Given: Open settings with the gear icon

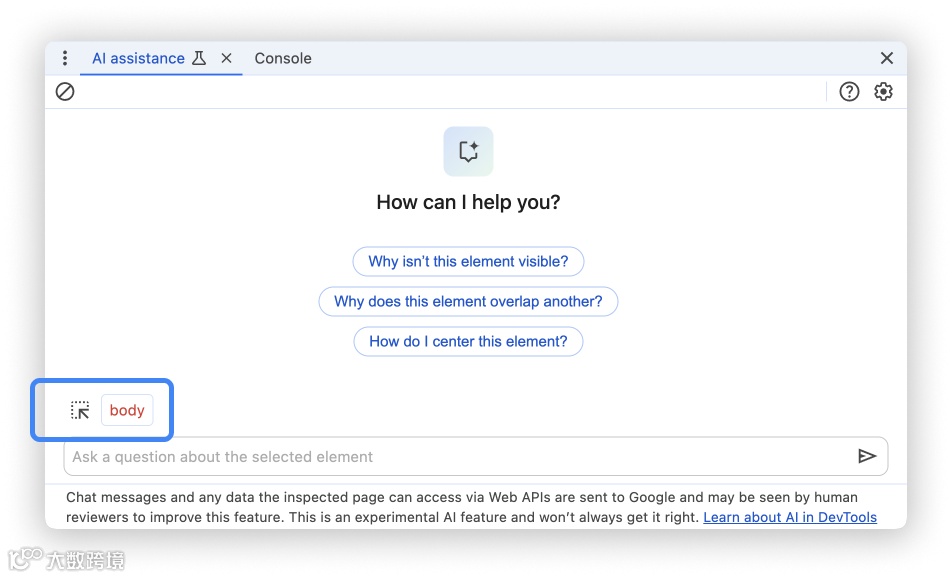Looking at the screenshot, I should click(883, 92).
